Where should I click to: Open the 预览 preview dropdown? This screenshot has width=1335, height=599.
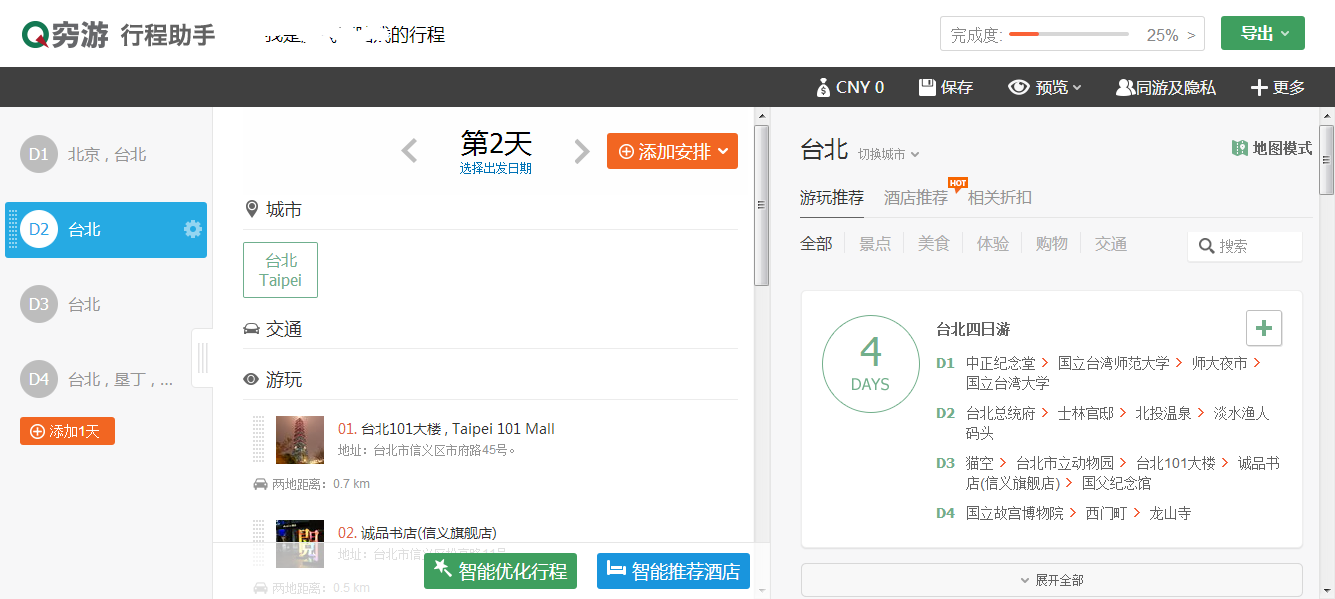click(1045, 87)
